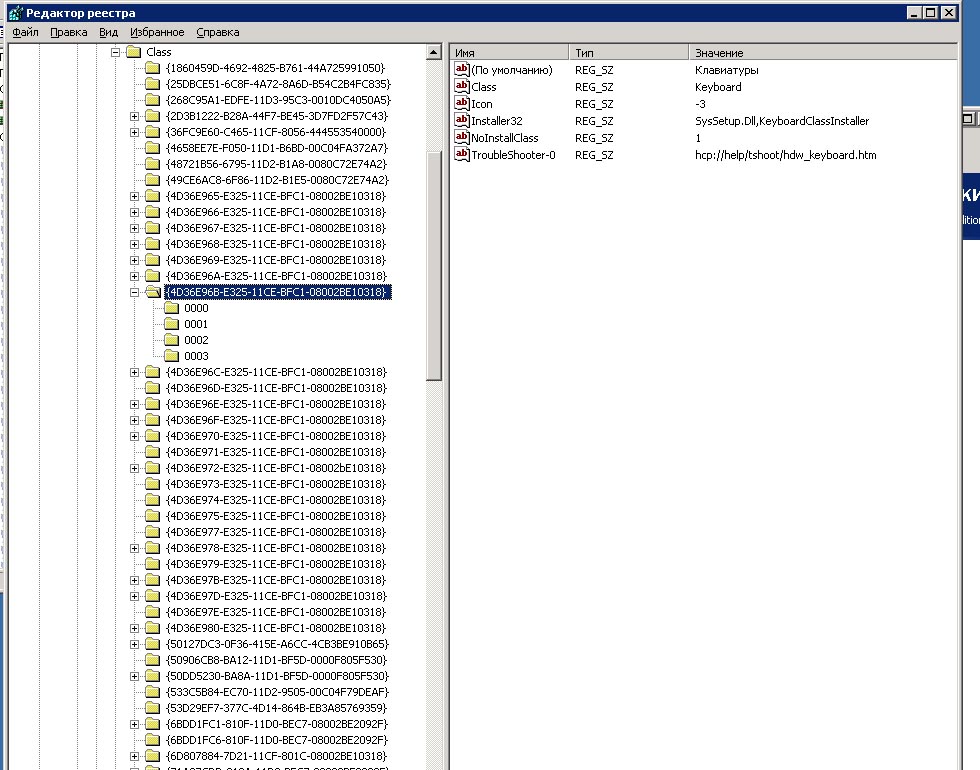980x770 pixels.
Task: Open the Правка menu
Action: [69, 32]
